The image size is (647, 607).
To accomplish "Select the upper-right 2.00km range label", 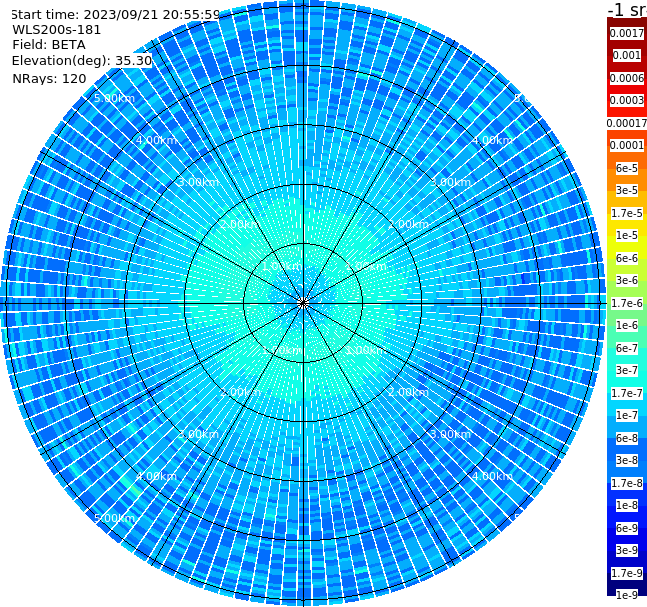I will click(x=408, y=224).
